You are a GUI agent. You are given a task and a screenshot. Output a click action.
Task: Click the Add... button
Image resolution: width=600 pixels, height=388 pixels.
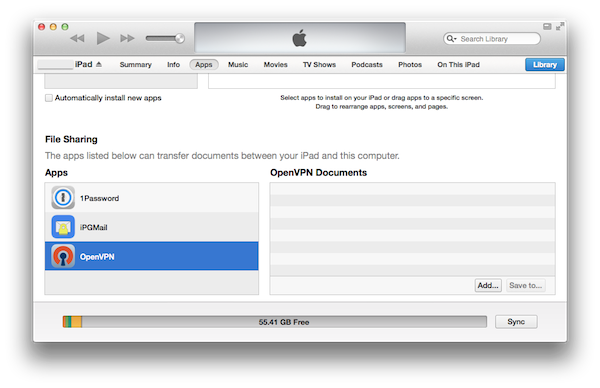coord(488,285)
